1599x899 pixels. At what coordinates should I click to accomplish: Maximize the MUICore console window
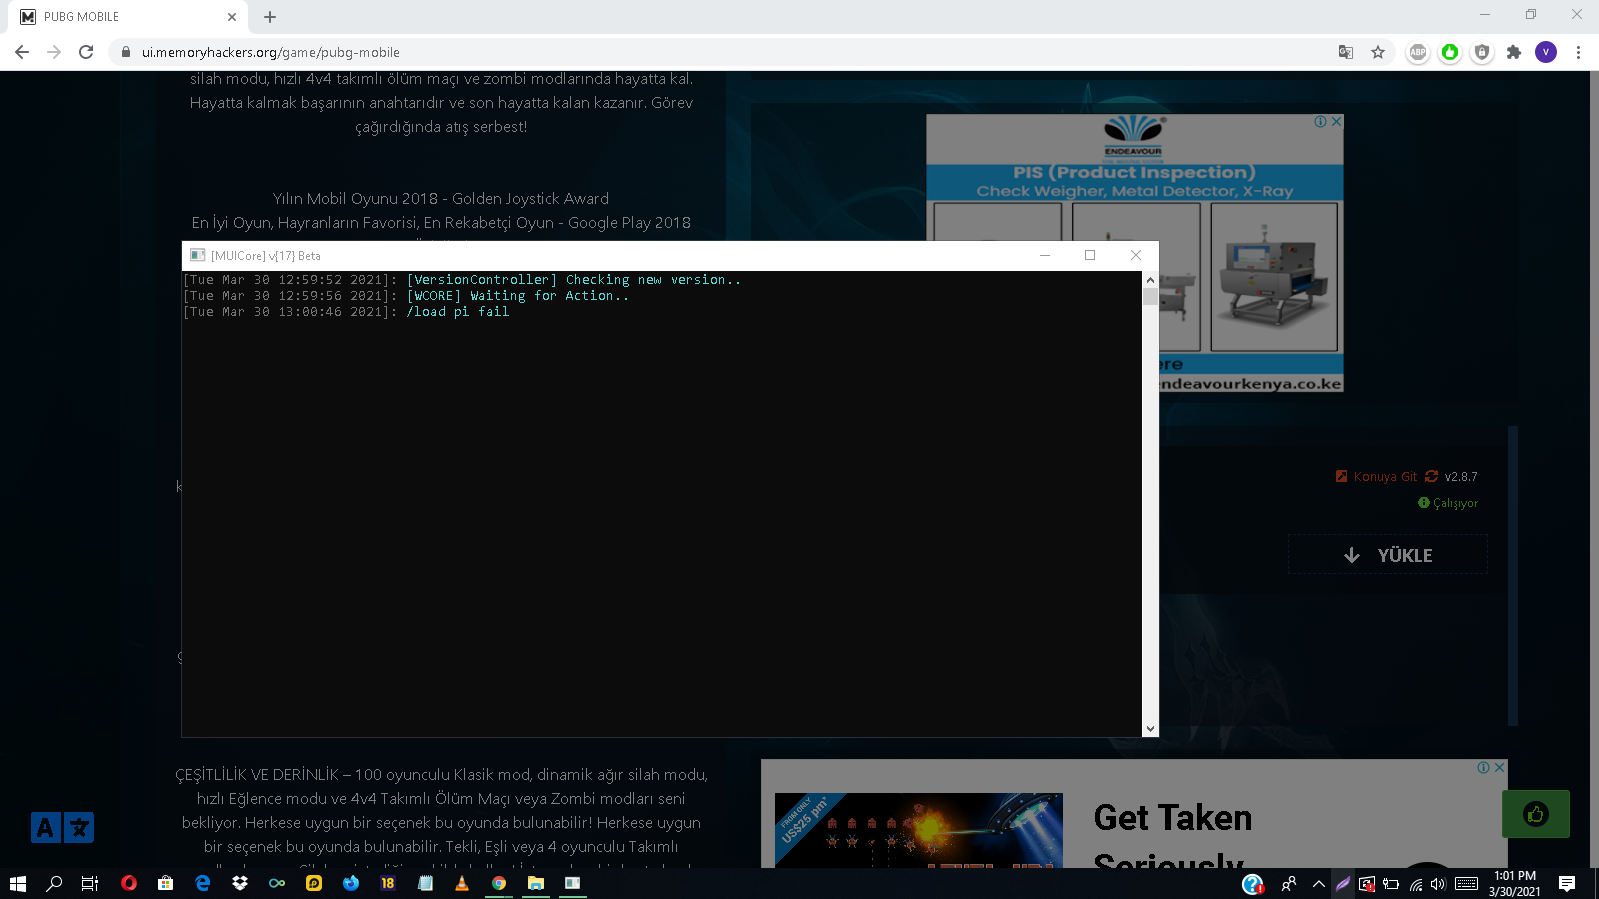[1090, 255]
